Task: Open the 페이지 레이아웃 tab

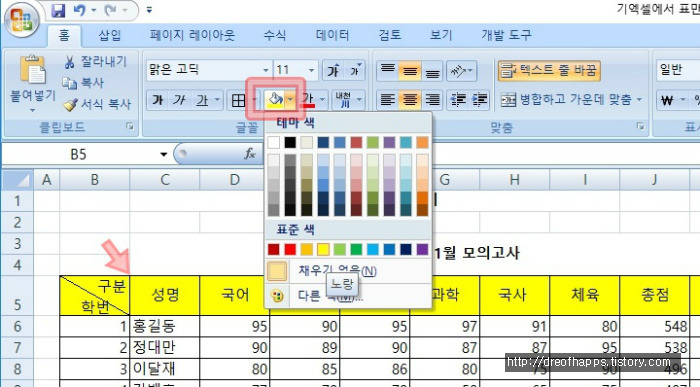Action: [192, 35]
